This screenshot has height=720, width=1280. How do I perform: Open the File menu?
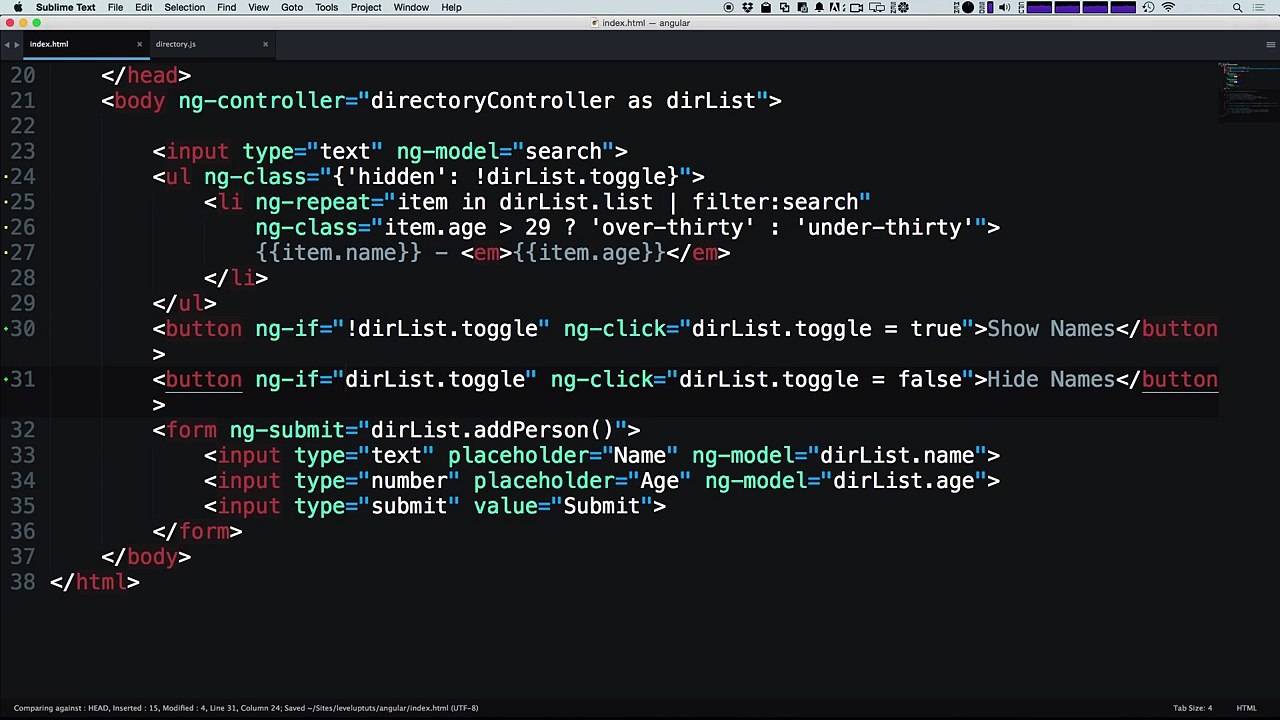click(x=115, y=7)
